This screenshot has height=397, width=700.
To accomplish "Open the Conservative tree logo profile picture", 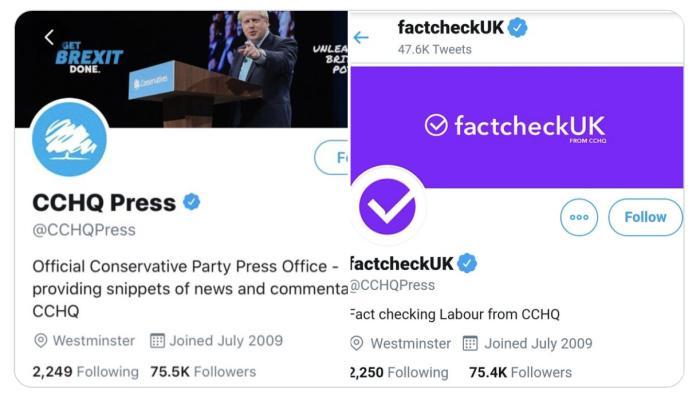I will click(69, 139).
